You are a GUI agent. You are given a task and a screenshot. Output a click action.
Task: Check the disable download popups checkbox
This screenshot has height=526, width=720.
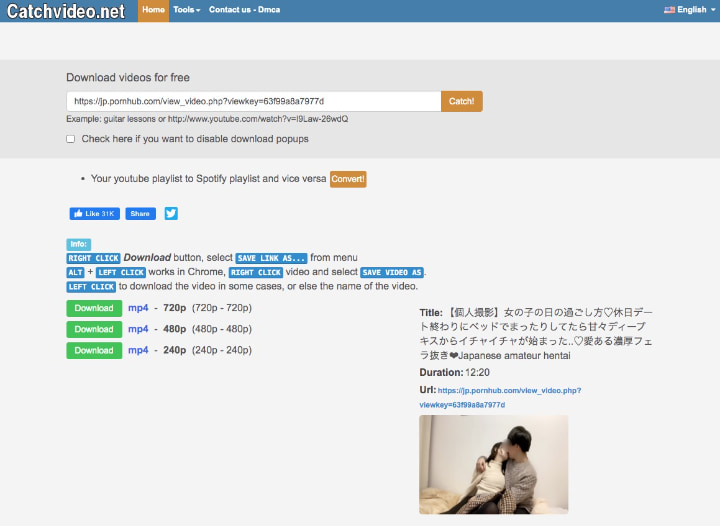71,139
